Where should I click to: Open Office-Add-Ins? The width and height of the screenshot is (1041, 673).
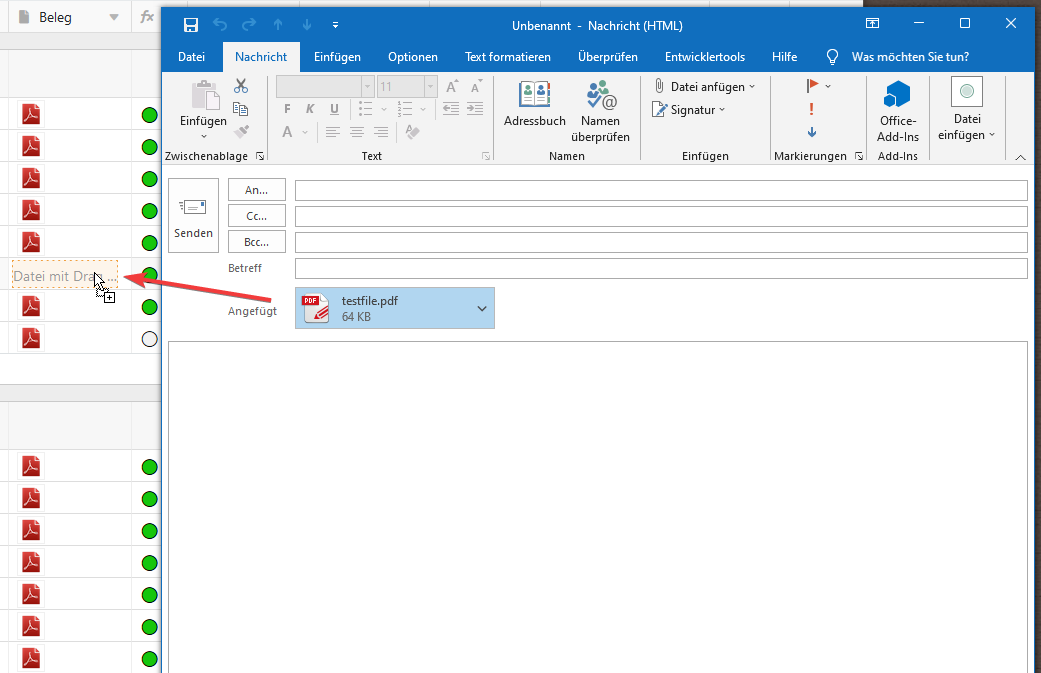pos(898,111)
